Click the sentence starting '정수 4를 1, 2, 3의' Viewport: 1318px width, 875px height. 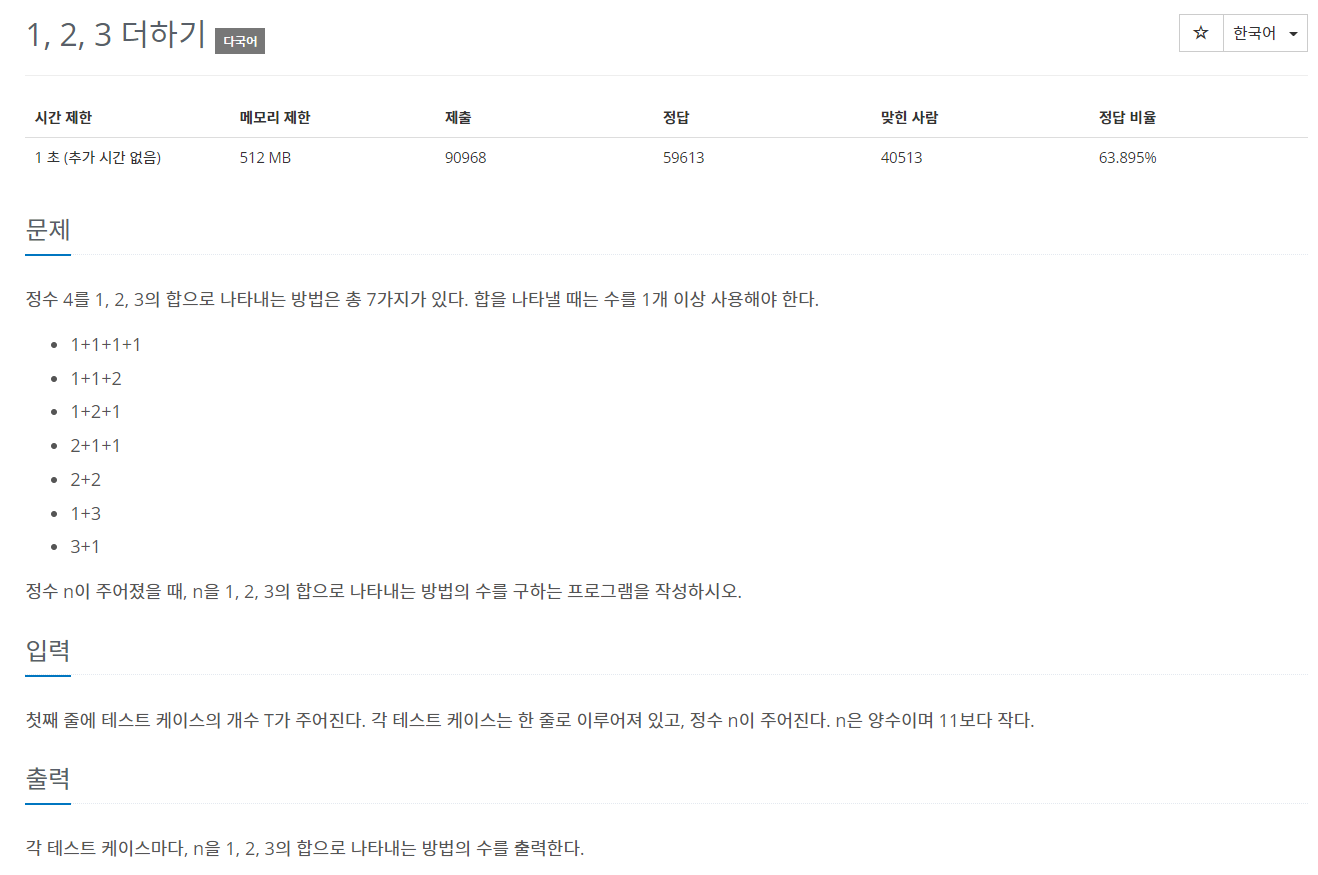(422, 299)
